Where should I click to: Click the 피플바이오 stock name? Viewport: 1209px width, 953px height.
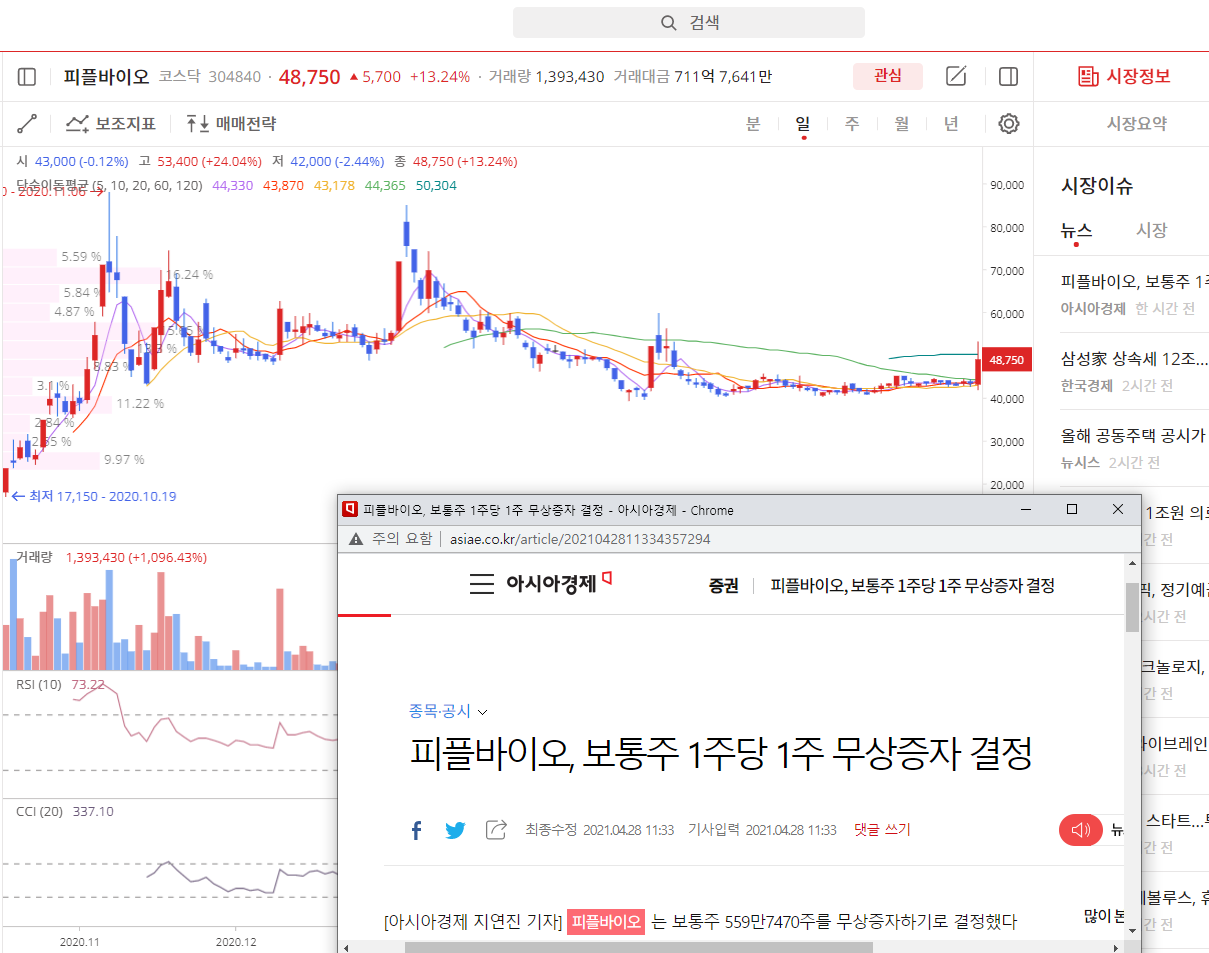pyautogui.click(x=106, y=77)
